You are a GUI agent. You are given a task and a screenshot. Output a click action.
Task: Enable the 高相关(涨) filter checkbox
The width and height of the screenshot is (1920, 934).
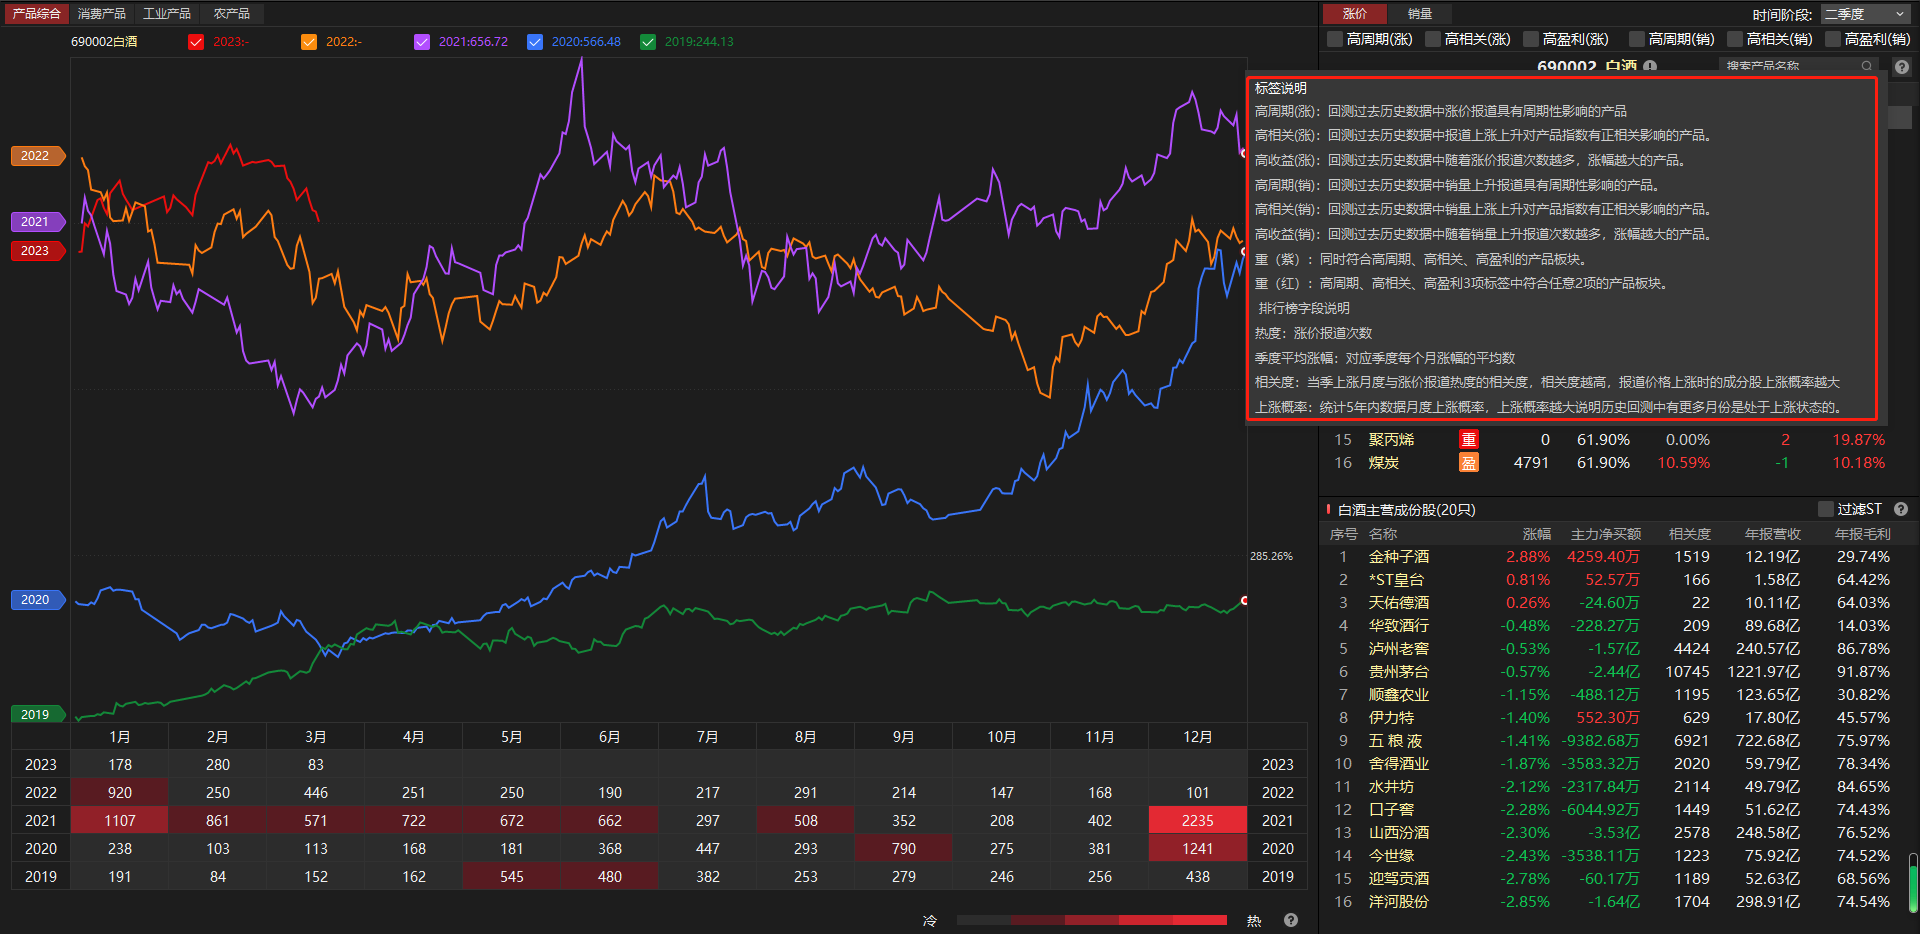coord(1432,39)
